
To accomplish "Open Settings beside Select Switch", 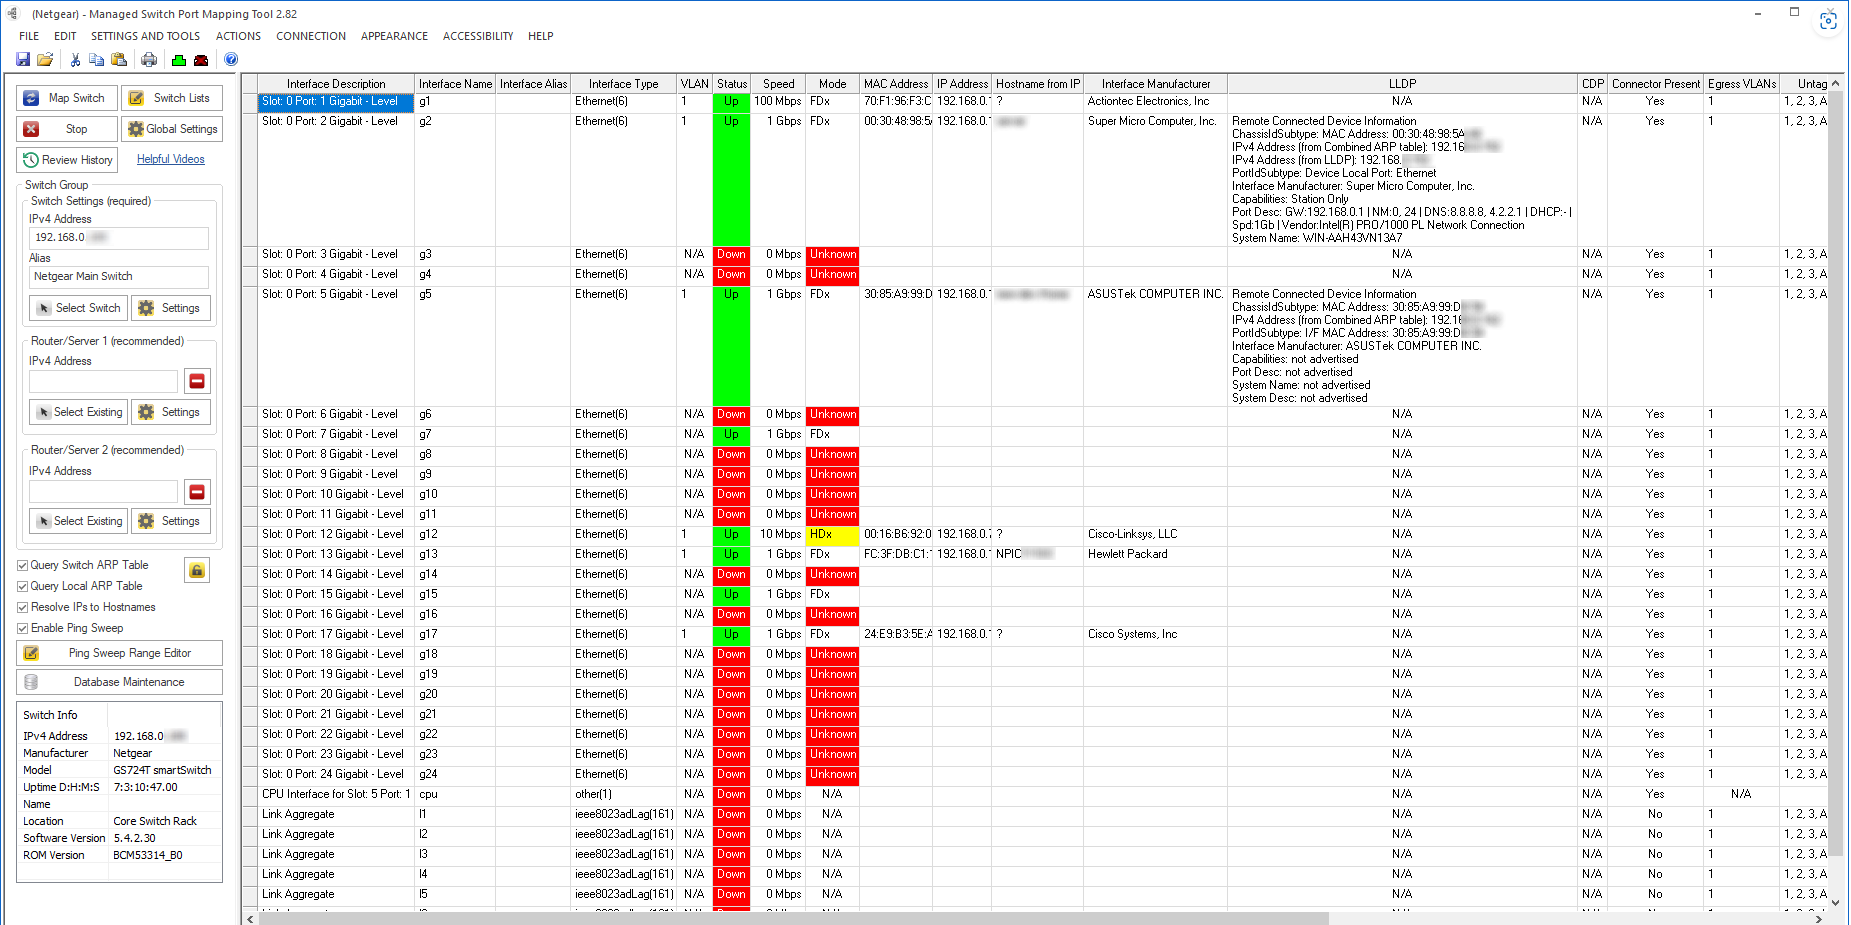I will click(x=170, y=308).
